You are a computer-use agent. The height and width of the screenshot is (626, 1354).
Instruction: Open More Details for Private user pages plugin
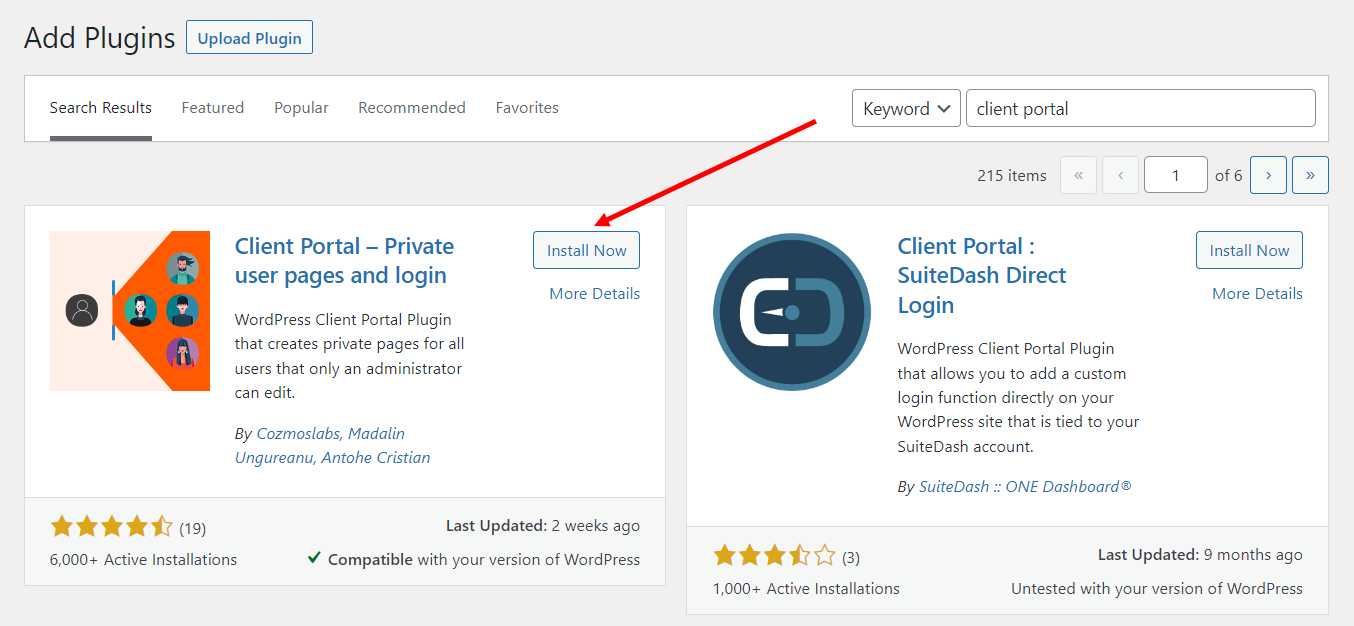(x=594, y=293)
